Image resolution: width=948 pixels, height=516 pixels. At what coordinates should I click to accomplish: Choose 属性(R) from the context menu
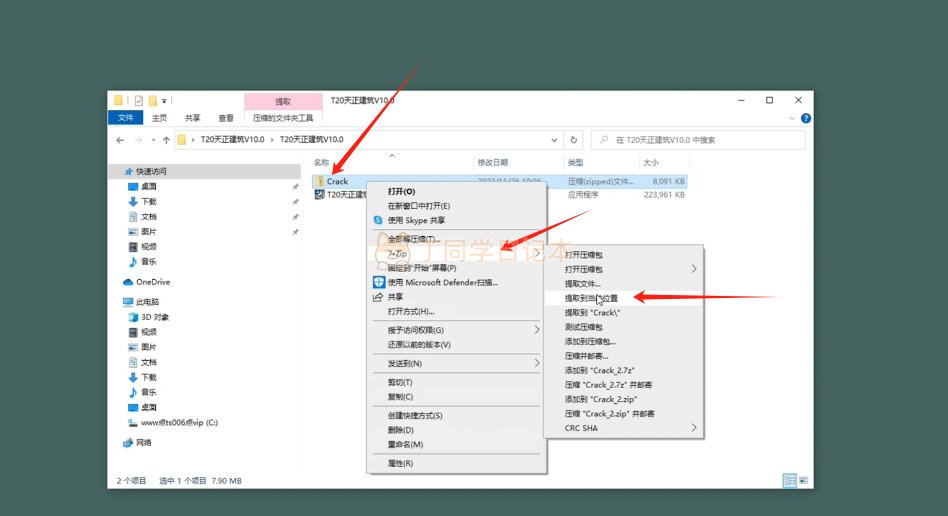[400, 463]
